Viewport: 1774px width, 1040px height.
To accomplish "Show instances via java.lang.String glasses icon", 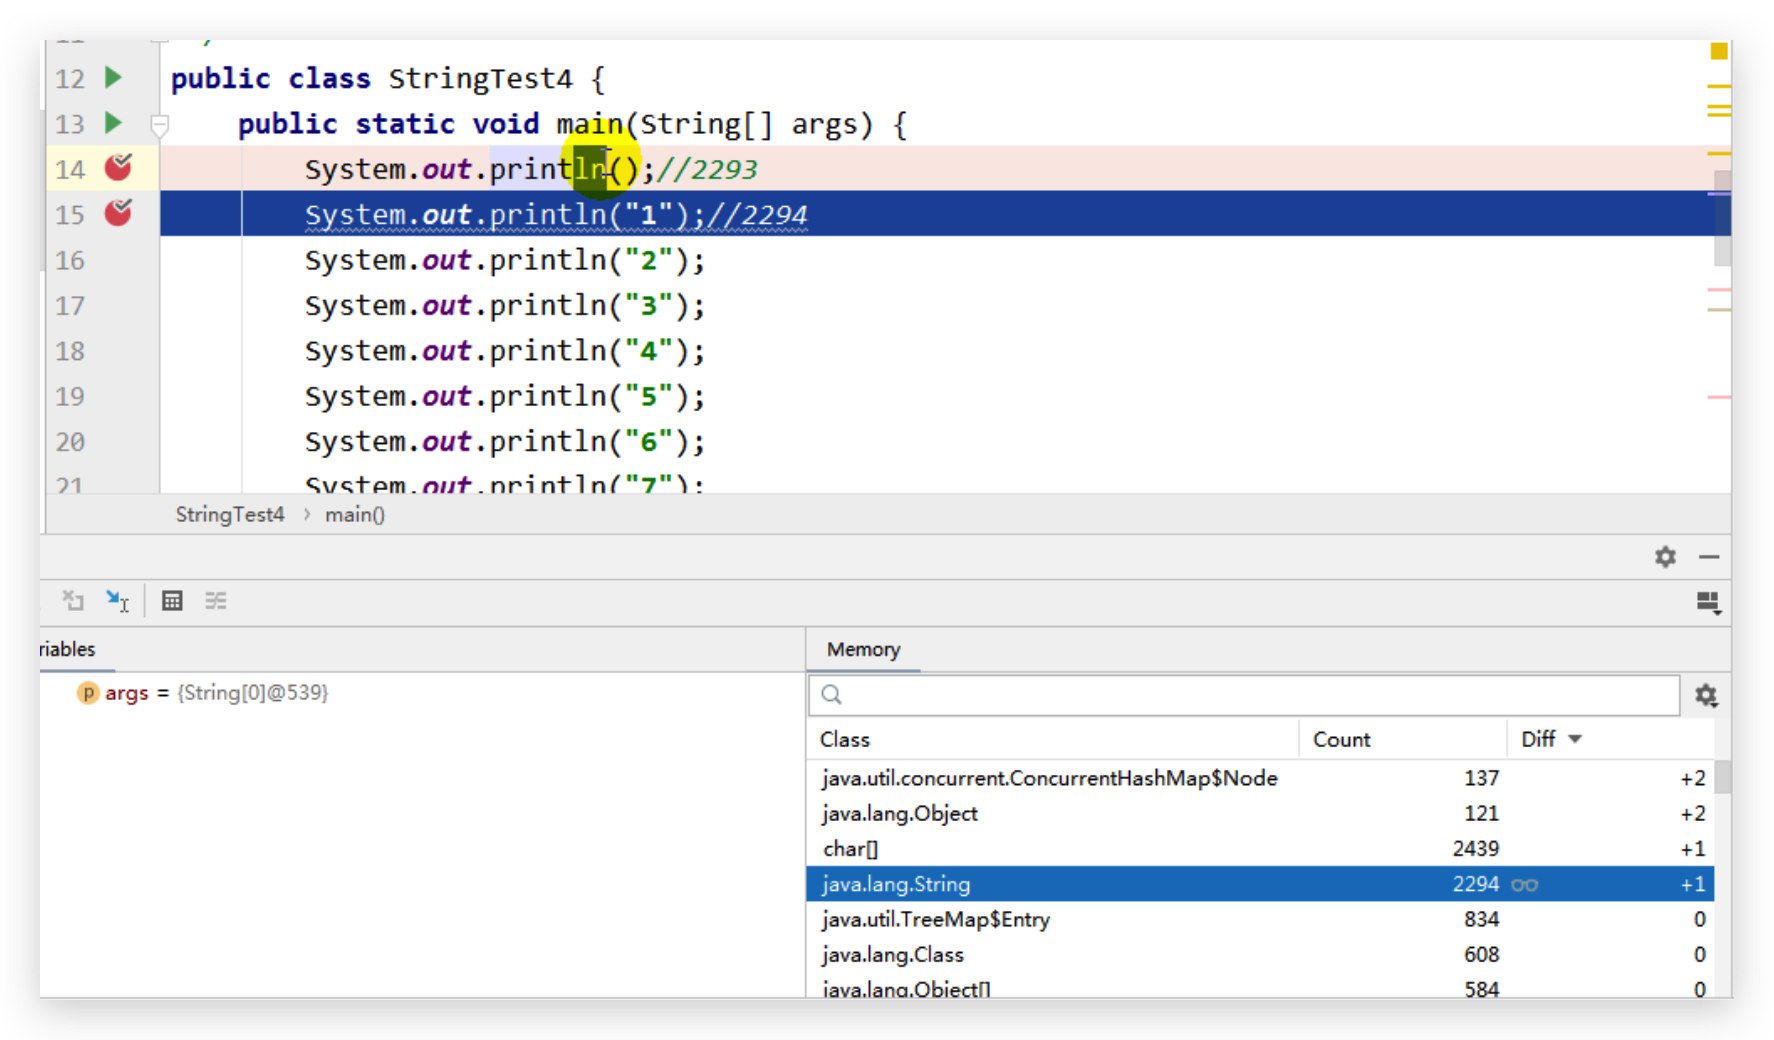I will pyautogui.click(x=1524, y=885).
